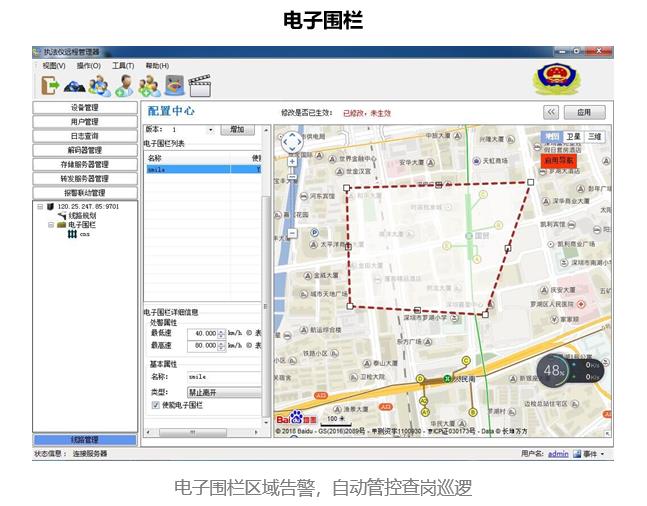
Task: Click the map pan compass control
Action: [x=291, y=141]
